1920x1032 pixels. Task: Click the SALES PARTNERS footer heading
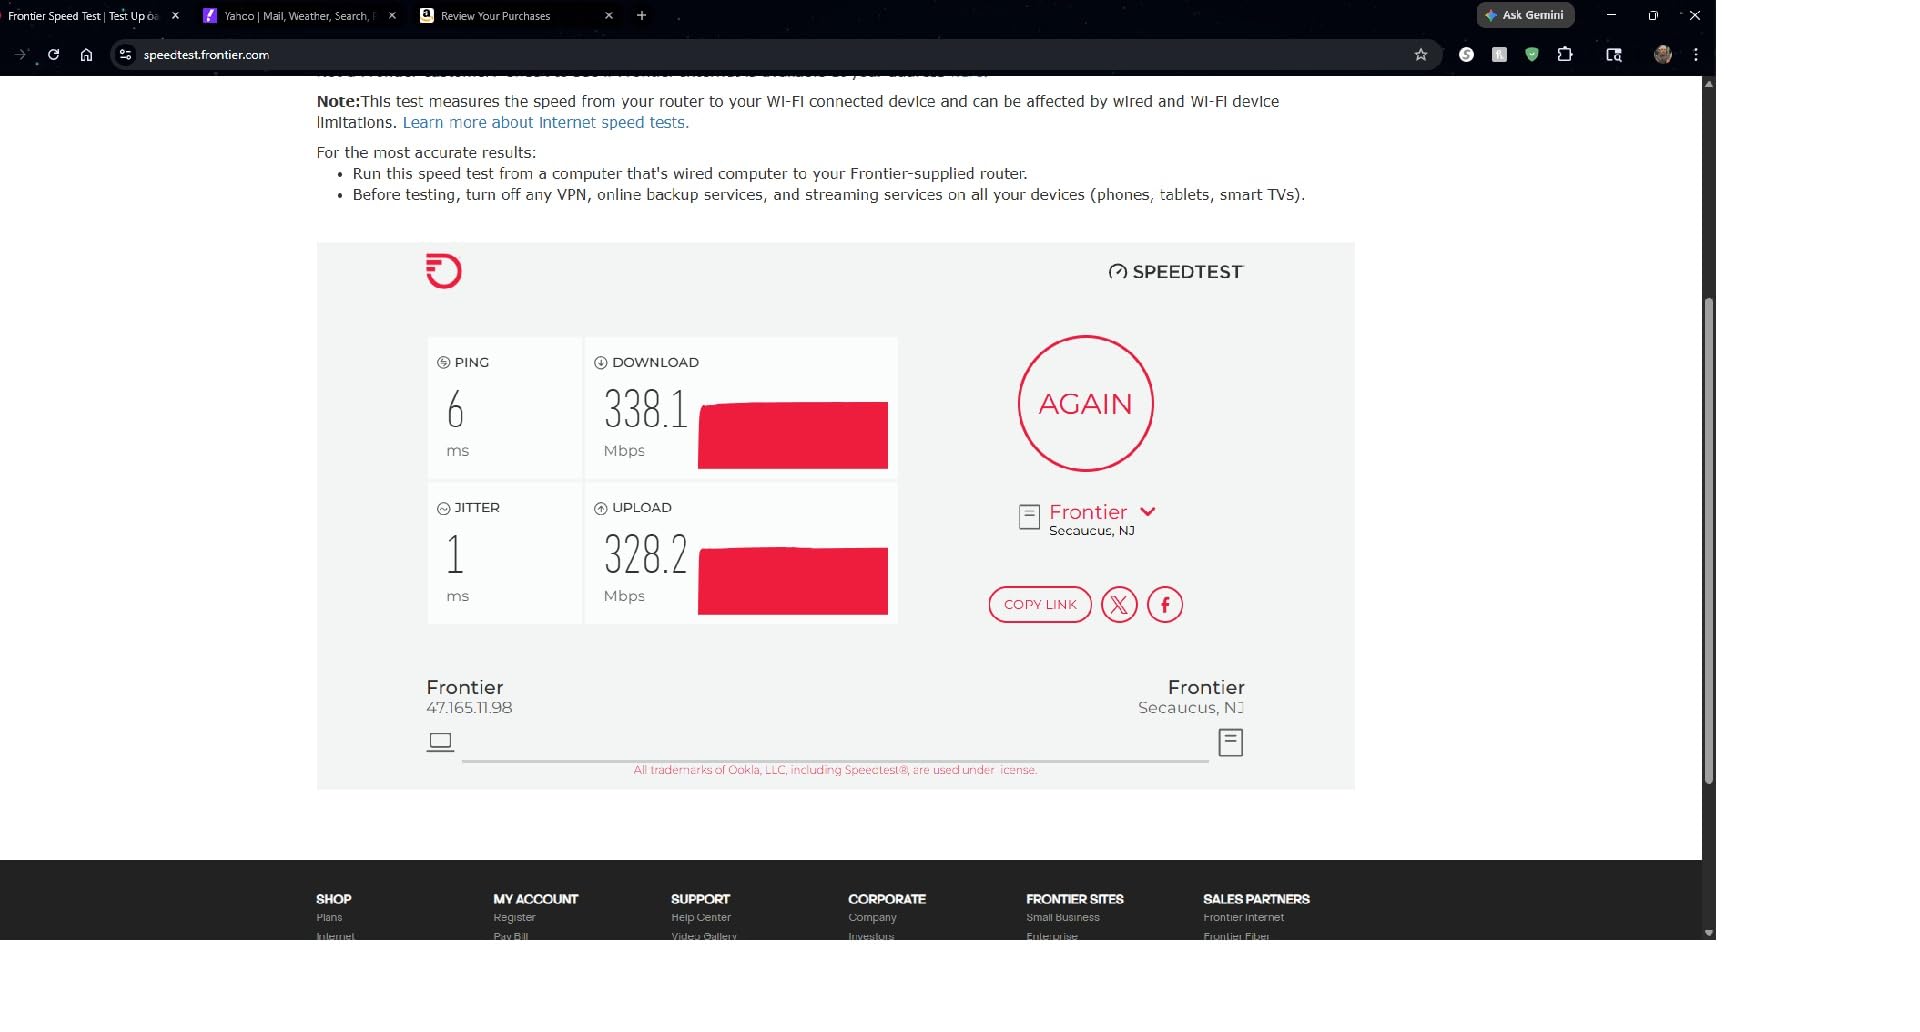tap(1256, 899)
